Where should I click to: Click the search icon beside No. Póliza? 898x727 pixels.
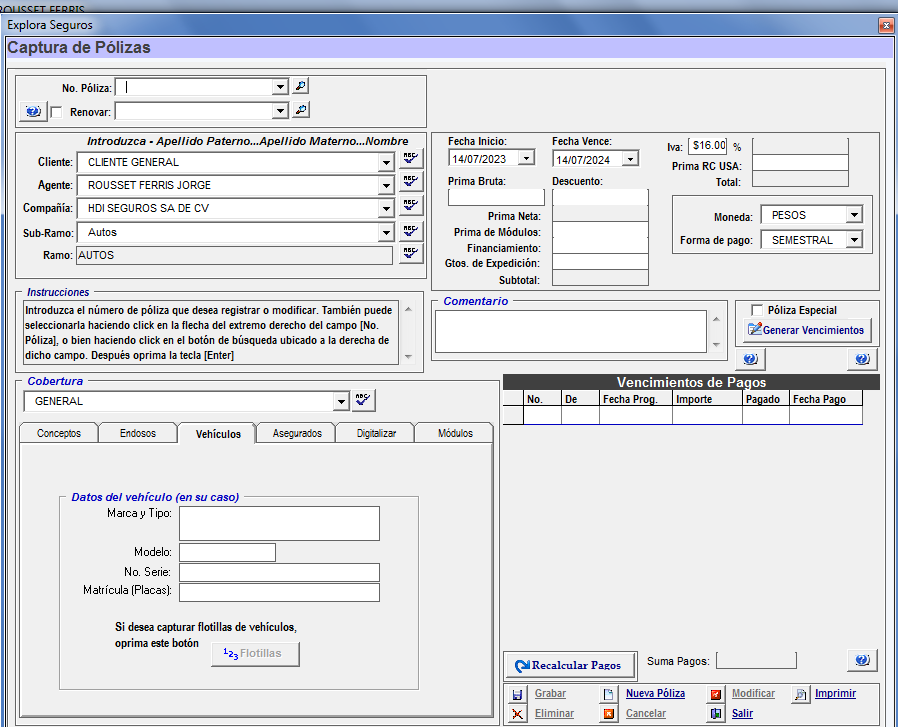click(300, 87)
